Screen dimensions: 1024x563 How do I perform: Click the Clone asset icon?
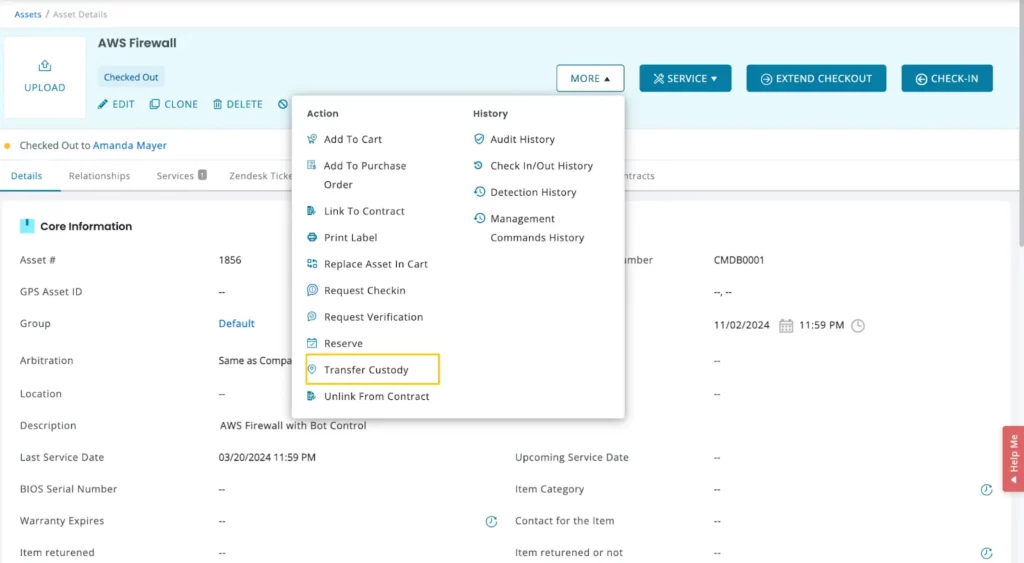[155, 104]
